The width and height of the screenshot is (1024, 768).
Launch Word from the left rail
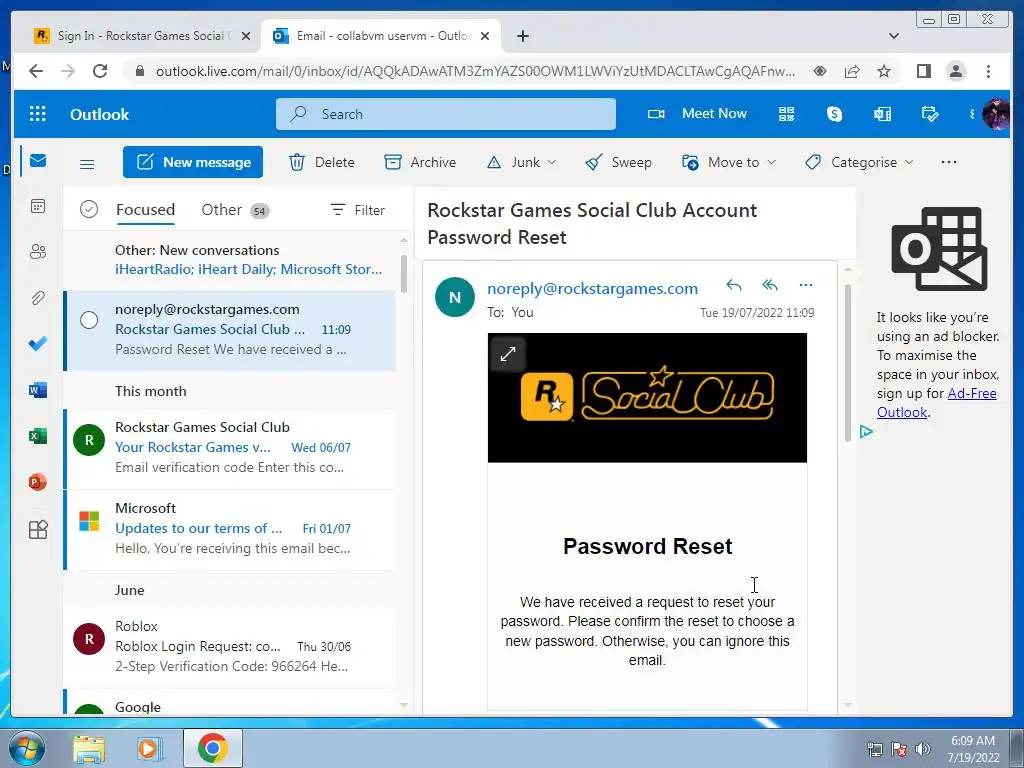[x=38, y=390]
